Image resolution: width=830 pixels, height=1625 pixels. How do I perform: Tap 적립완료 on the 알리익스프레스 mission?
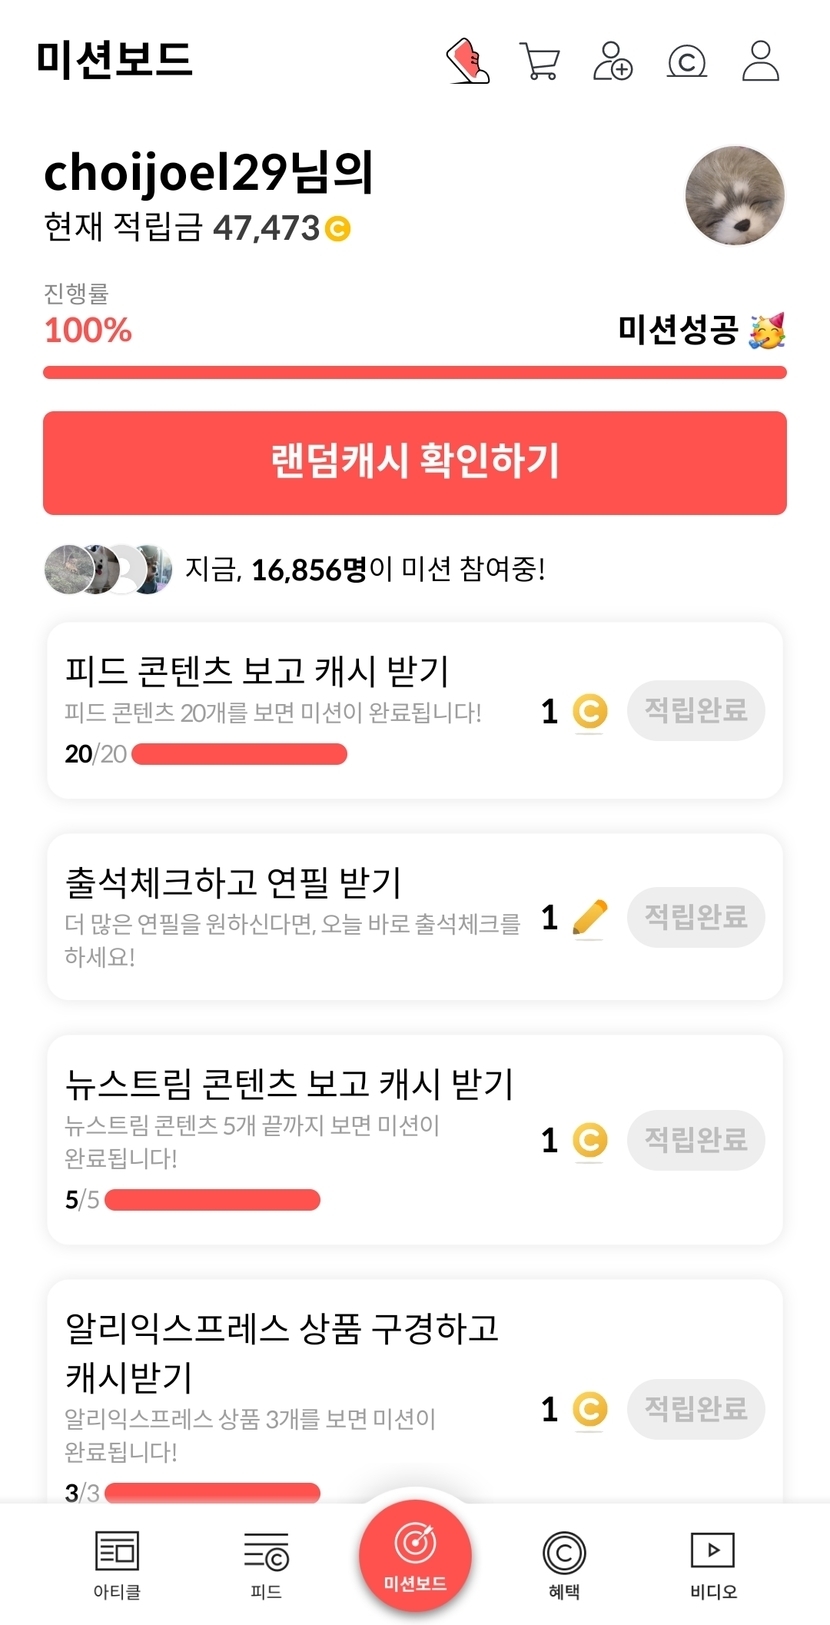click(x=696, y=1409)
